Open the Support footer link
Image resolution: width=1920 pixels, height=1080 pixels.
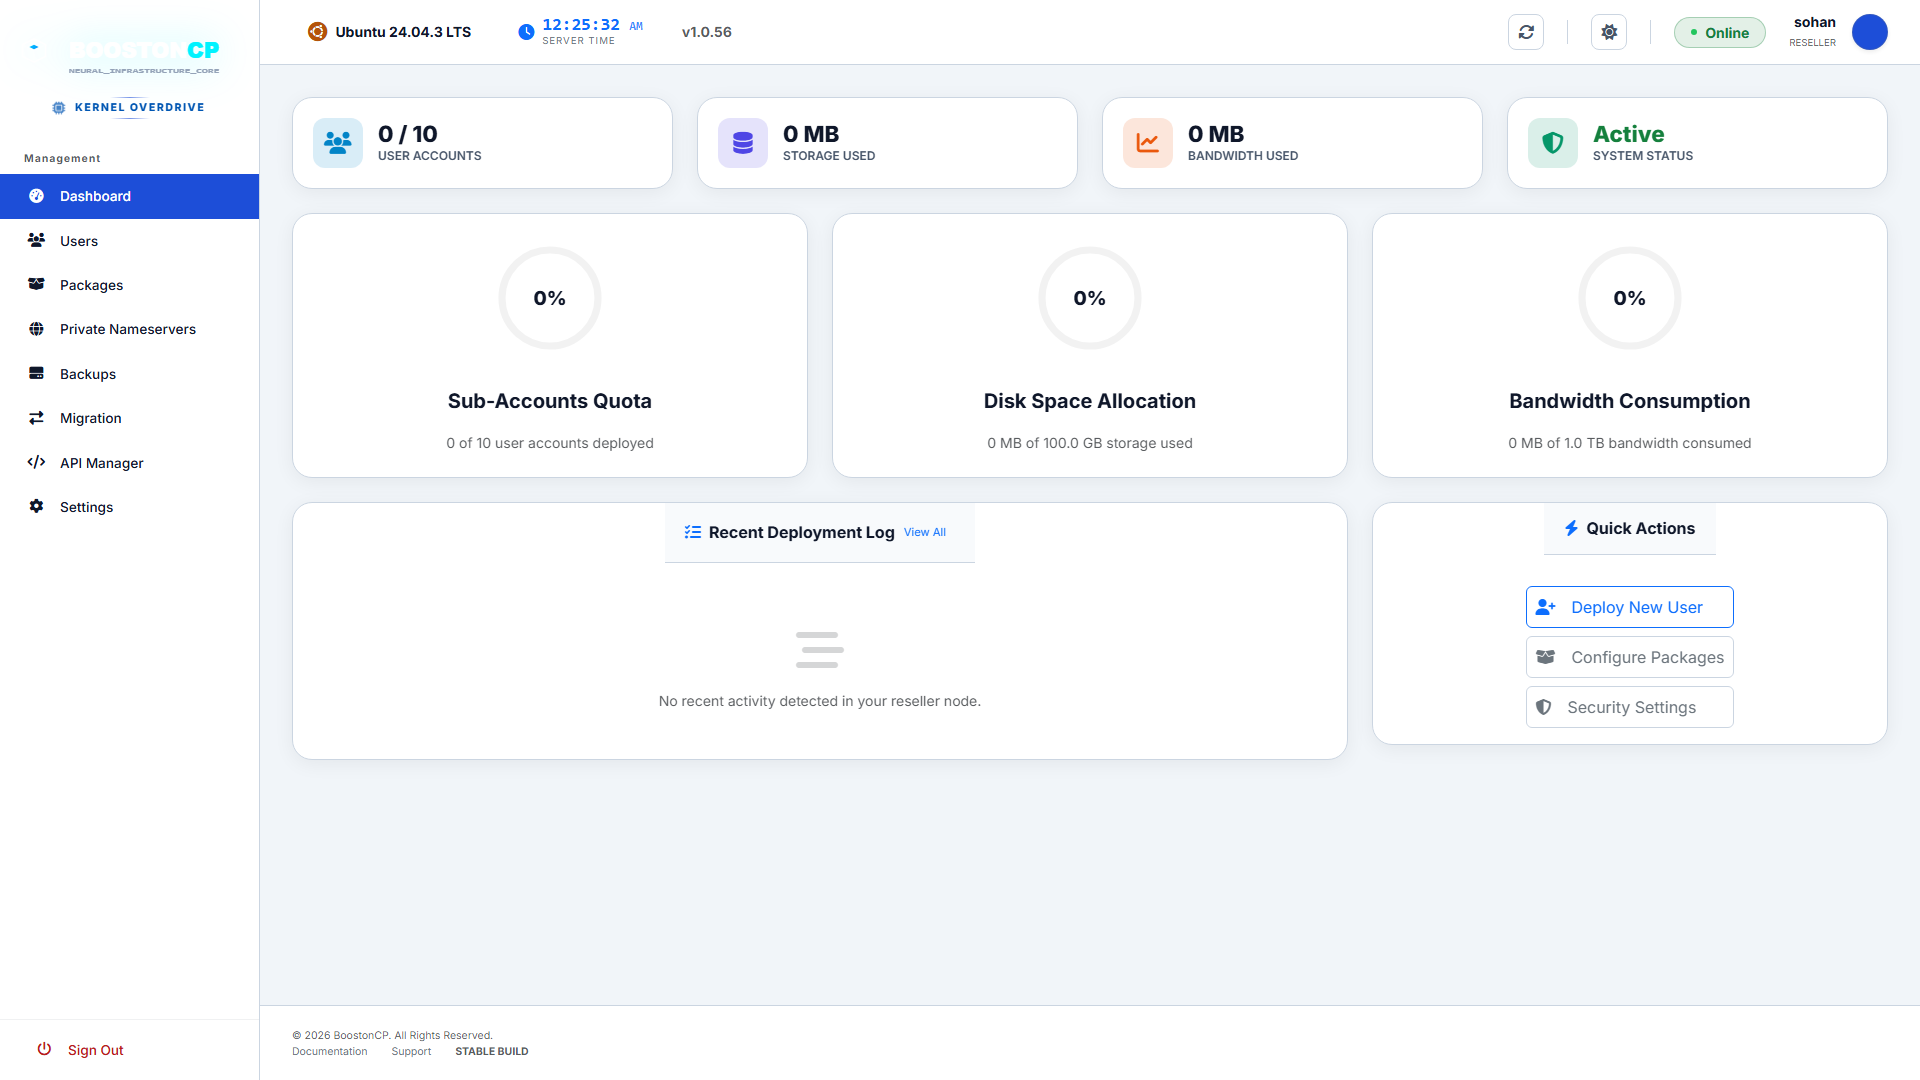[x=411, y=1051]
